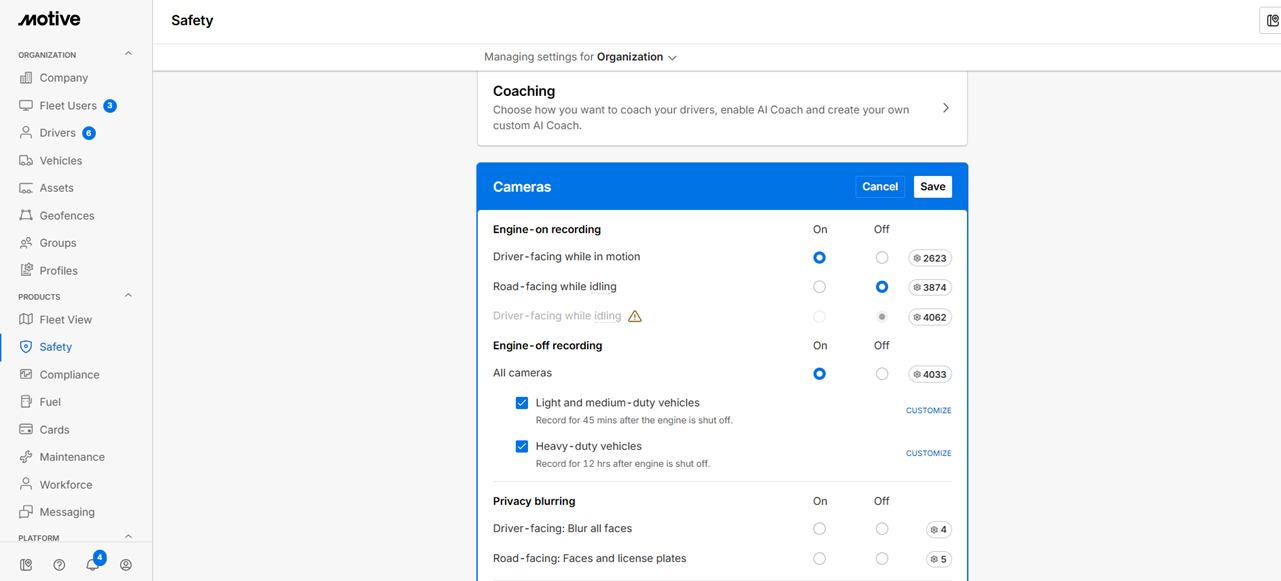Uncheck Light and medium-duty vehicles checkbox
This screenshot has width=1281, height=581.
point(522,403)
